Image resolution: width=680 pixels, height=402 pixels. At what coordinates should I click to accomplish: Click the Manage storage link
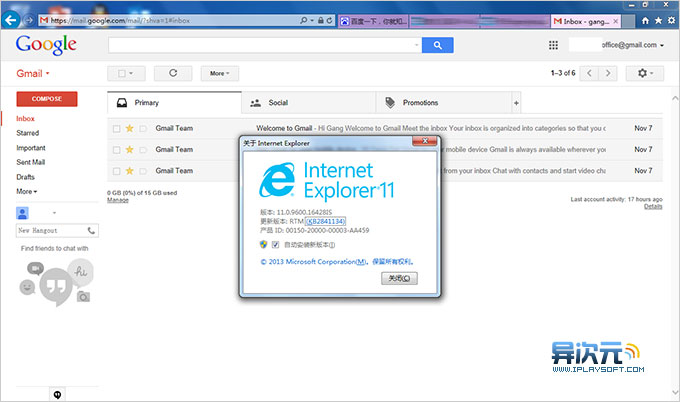point(118,200)
